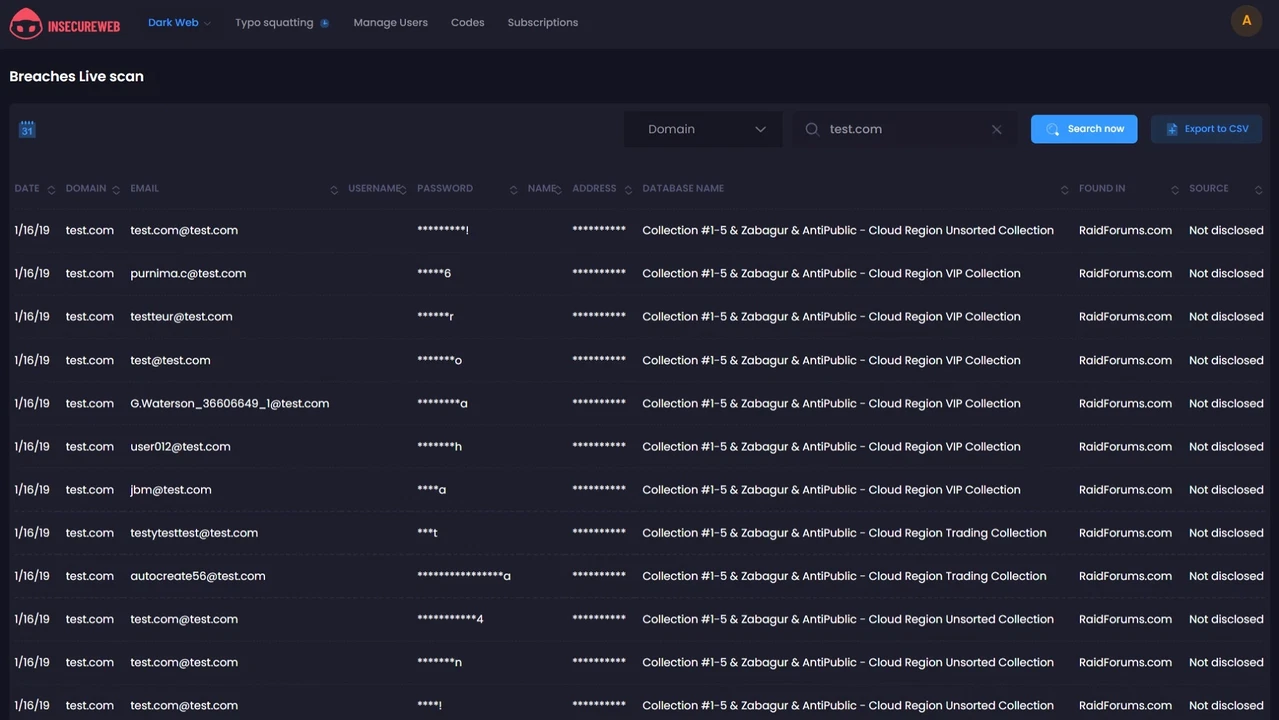Click the InsecureWeb logo
Image resolution: width=1279 pixels, height=720 pixels.
(65, 24)
